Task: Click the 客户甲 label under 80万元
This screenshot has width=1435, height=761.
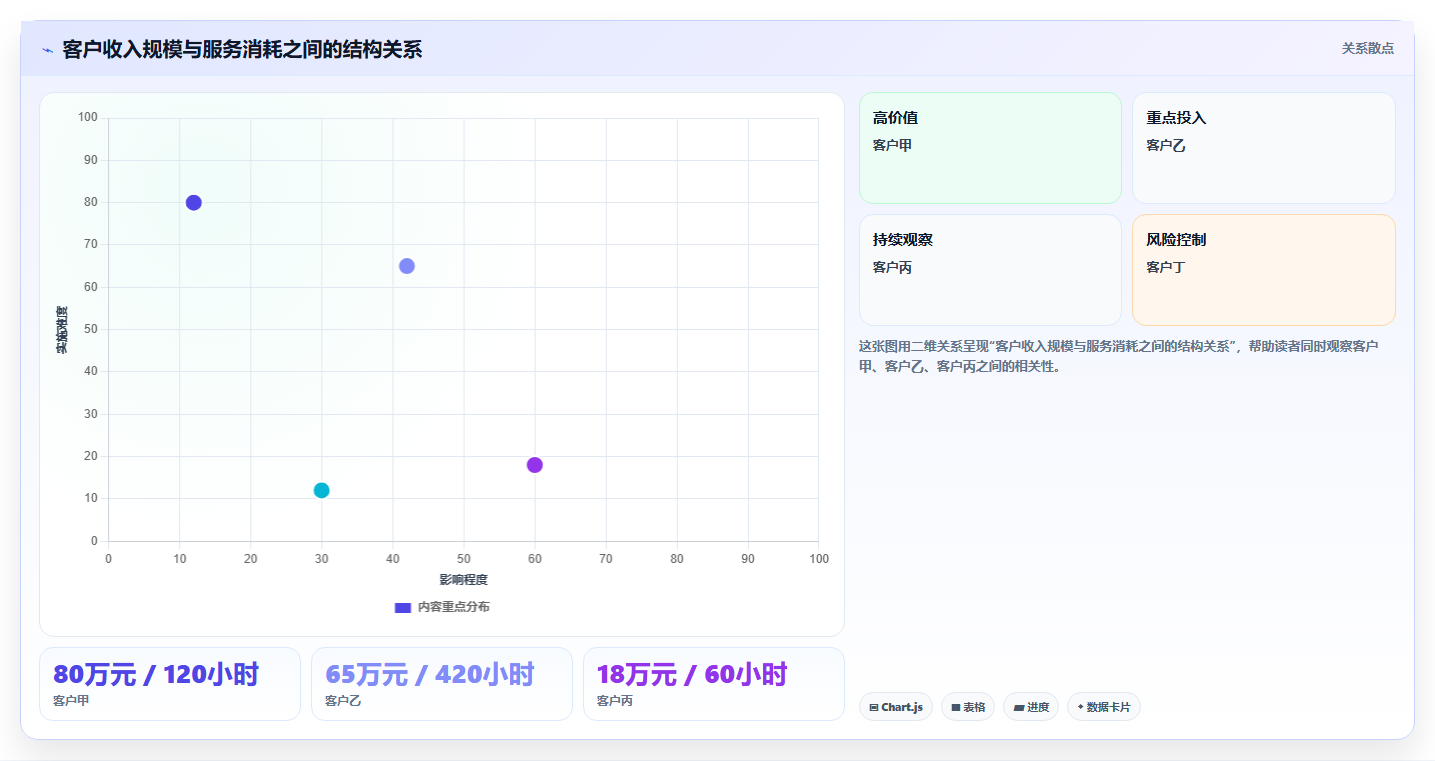Action: [71, 701]
